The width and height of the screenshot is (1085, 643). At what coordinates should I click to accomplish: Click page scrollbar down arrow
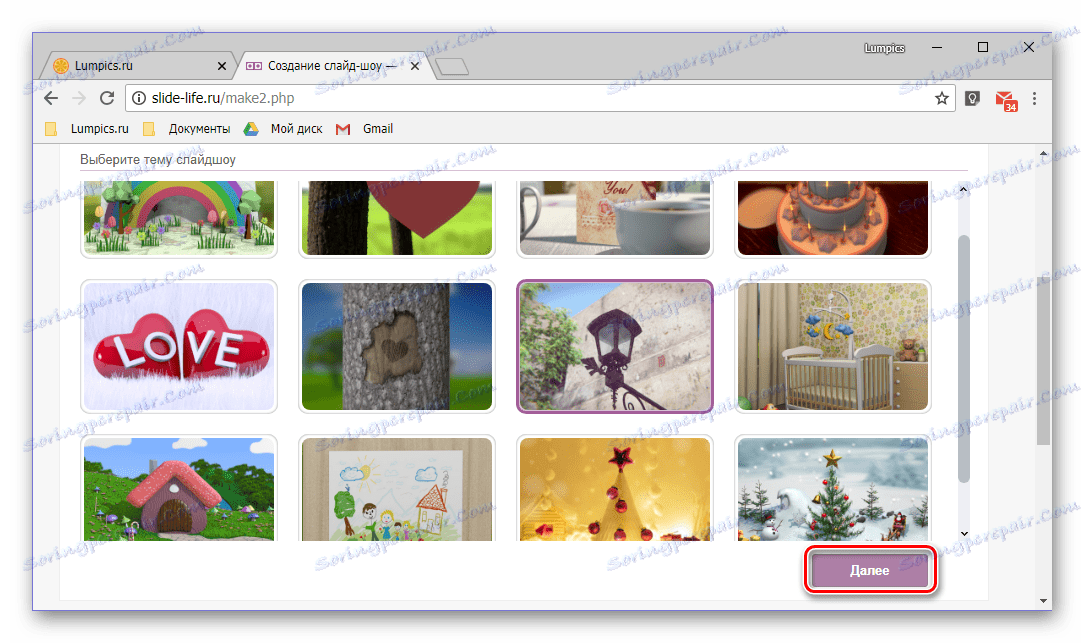coord(1043,601)
